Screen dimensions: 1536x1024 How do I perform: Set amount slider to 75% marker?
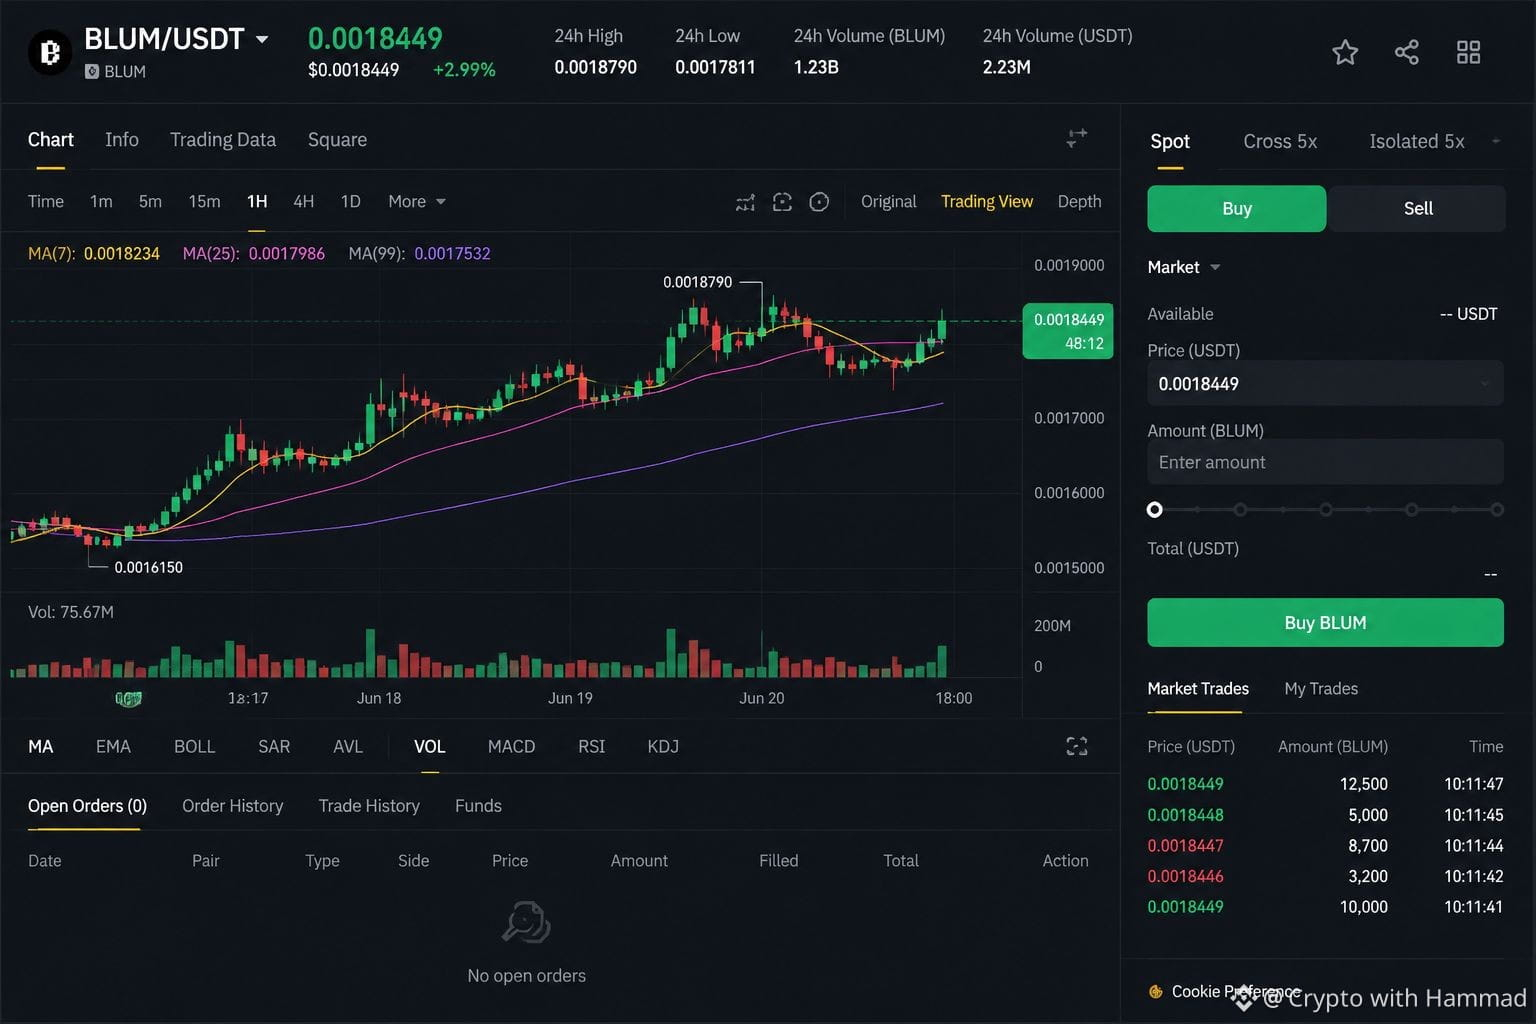1411,509
